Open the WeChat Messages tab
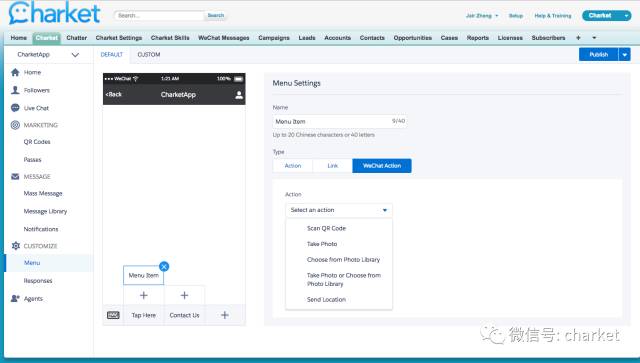Image resolution: width=640 pixels, height=363 pixels. point(224,38)
